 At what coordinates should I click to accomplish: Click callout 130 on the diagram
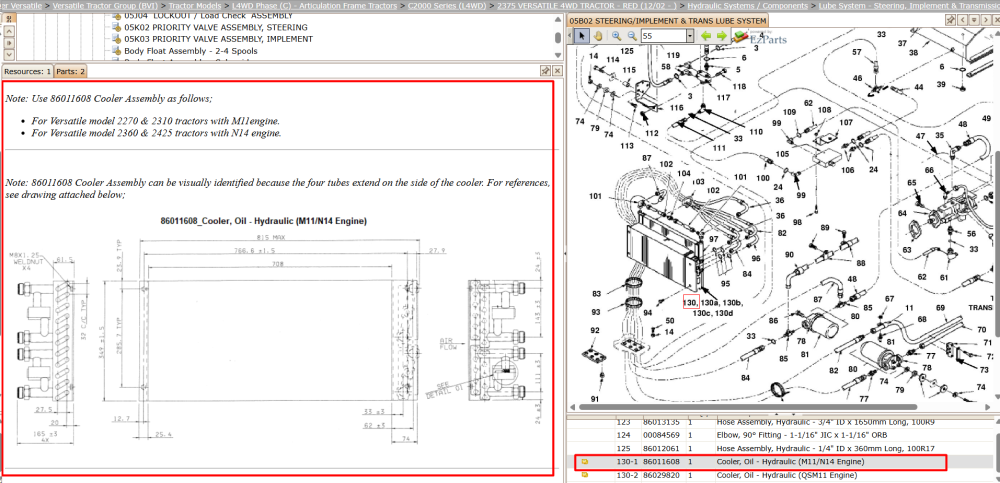[x=691, y=302]
